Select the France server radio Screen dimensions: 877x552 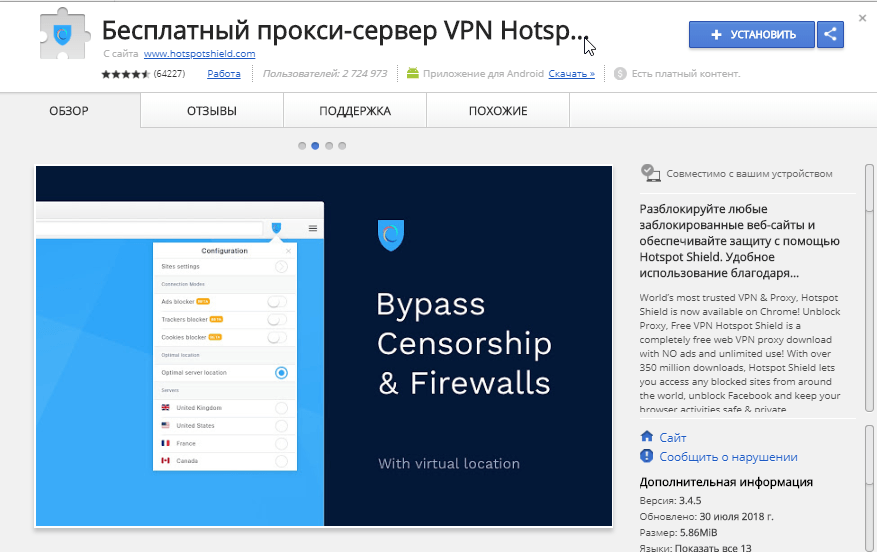281,444
